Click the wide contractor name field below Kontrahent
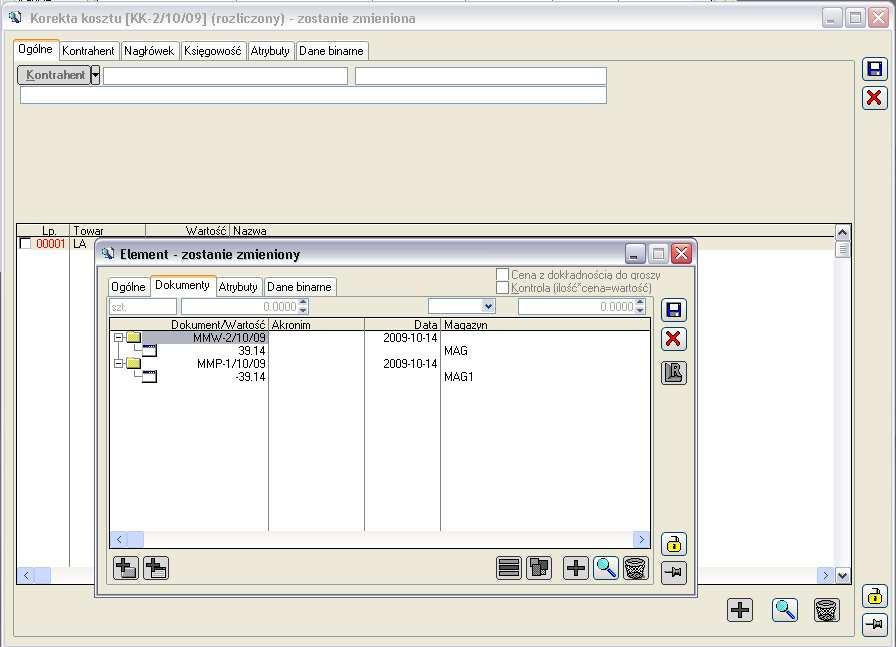 (313, 95)
